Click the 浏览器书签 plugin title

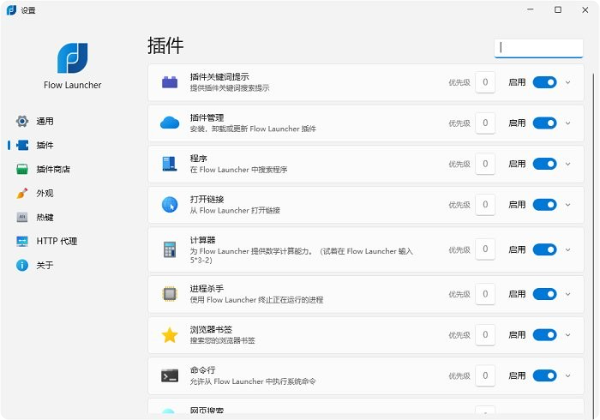(211, 329)
